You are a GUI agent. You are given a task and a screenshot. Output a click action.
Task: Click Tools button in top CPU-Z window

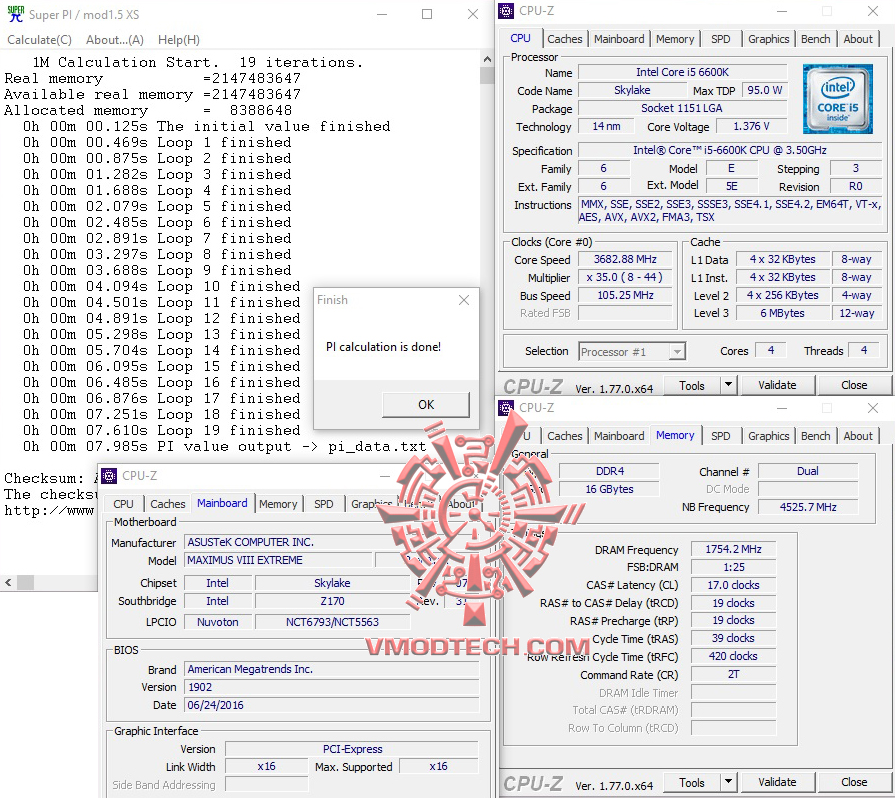coord(691,385)
